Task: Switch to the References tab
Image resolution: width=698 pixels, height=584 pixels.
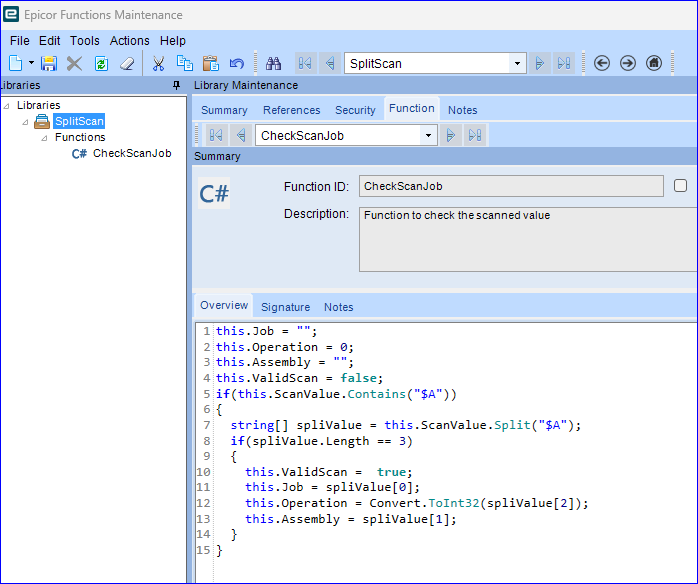Action: (x=291, y=110)
